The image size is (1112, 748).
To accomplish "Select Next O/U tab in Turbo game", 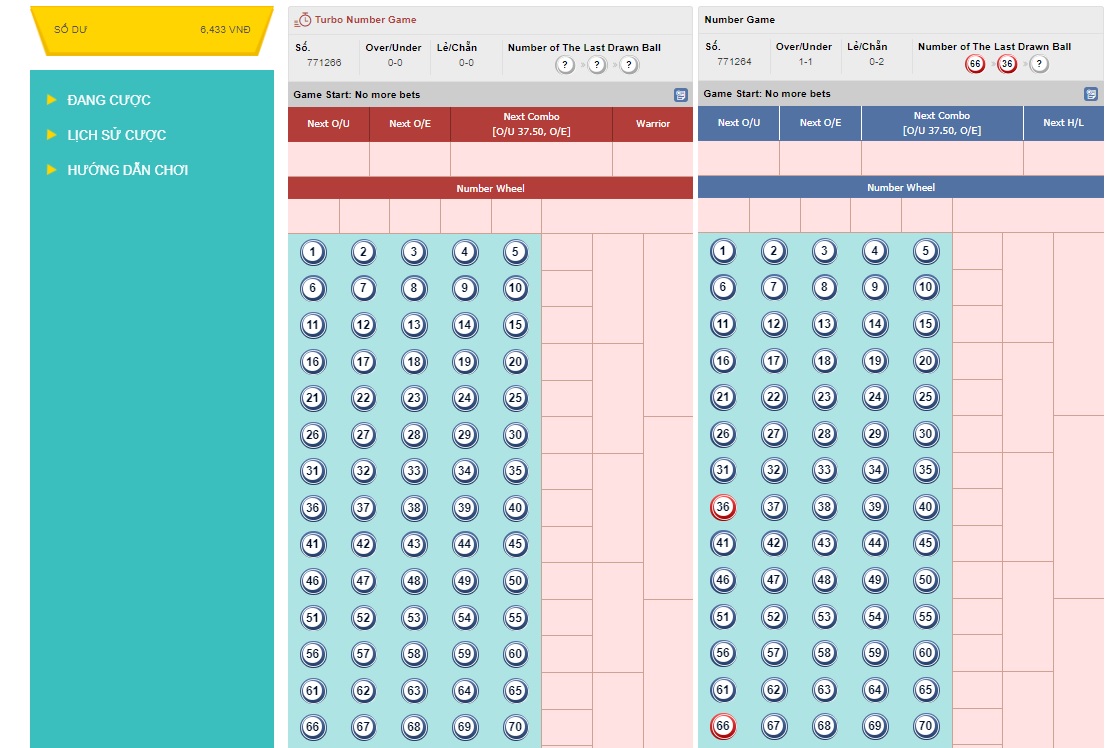I will 328,124.
